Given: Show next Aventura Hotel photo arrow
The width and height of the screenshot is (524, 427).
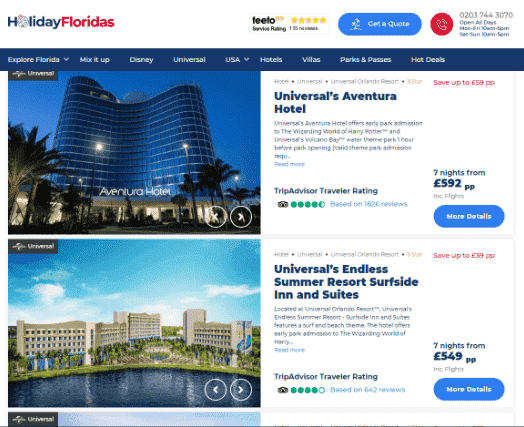Looking at the screenshot, I should pos(241,217).
